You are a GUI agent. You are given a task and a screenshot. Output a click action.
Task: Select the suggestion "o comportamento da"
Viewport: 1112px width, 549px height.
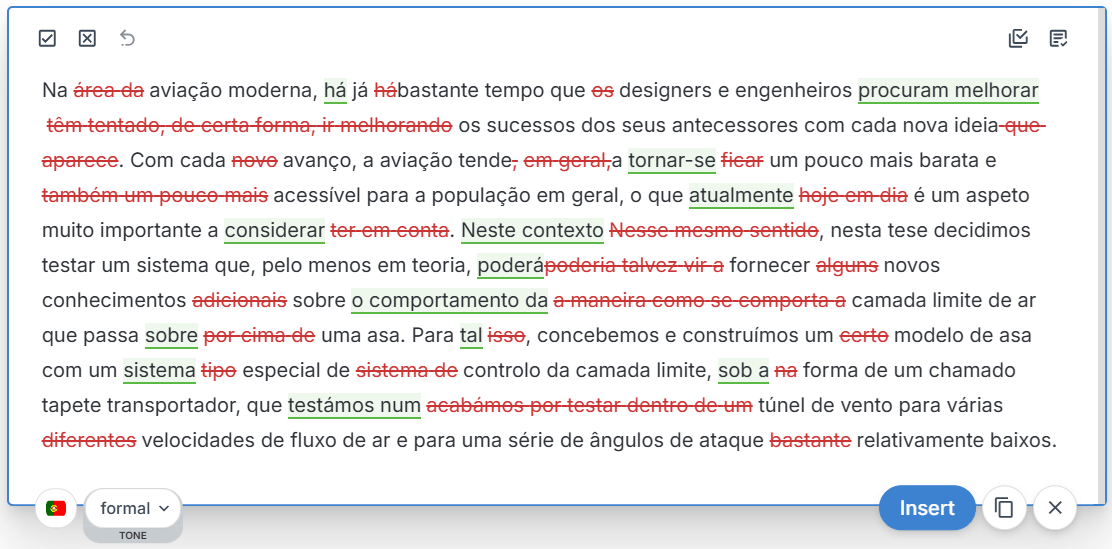[449, 301]
